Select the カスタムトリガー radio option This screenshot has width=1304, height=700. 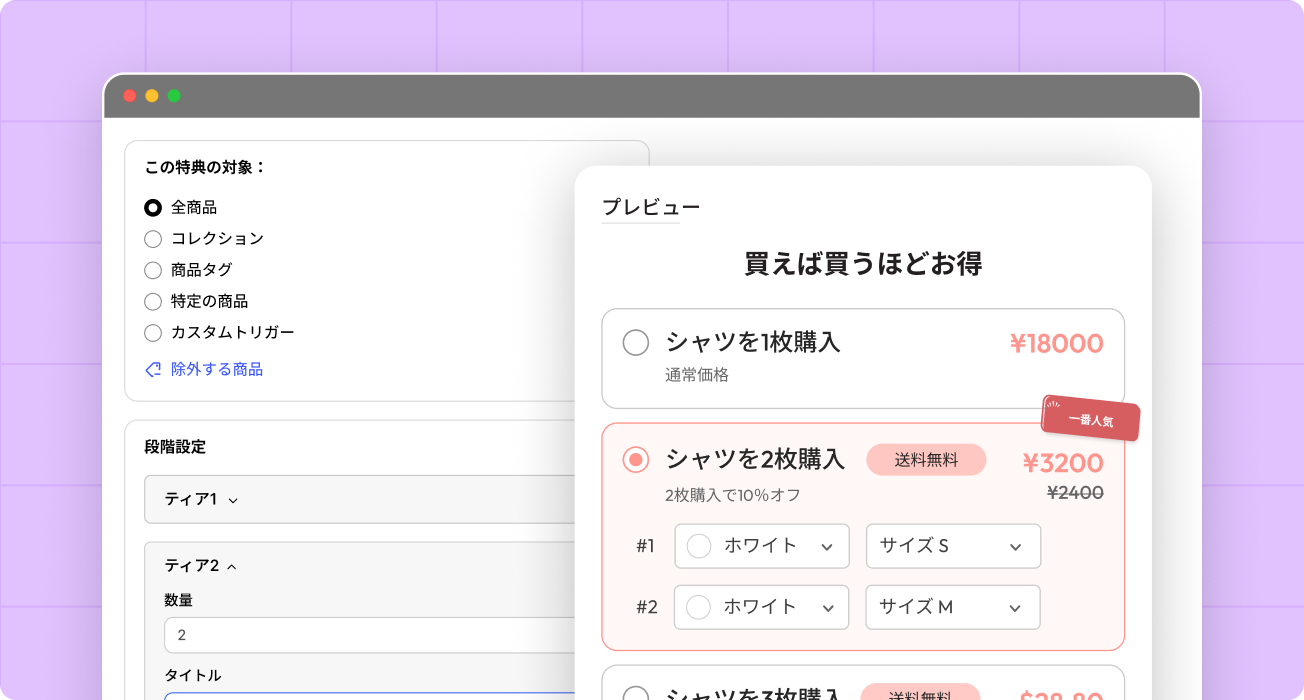tap(153, 333)
